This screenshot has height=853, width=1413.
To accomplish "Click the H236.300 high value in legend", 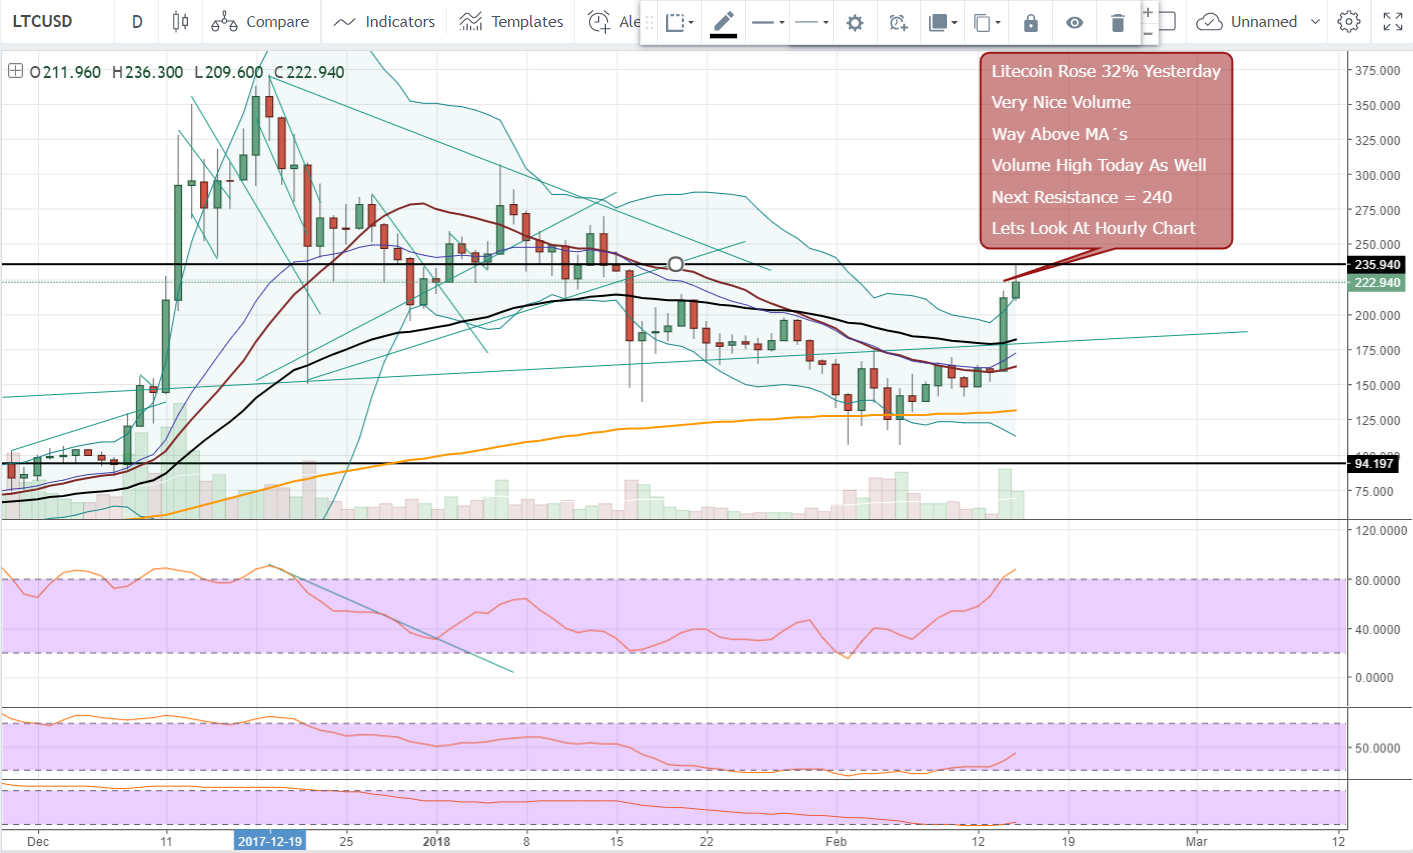I will (x=147, y=72).
